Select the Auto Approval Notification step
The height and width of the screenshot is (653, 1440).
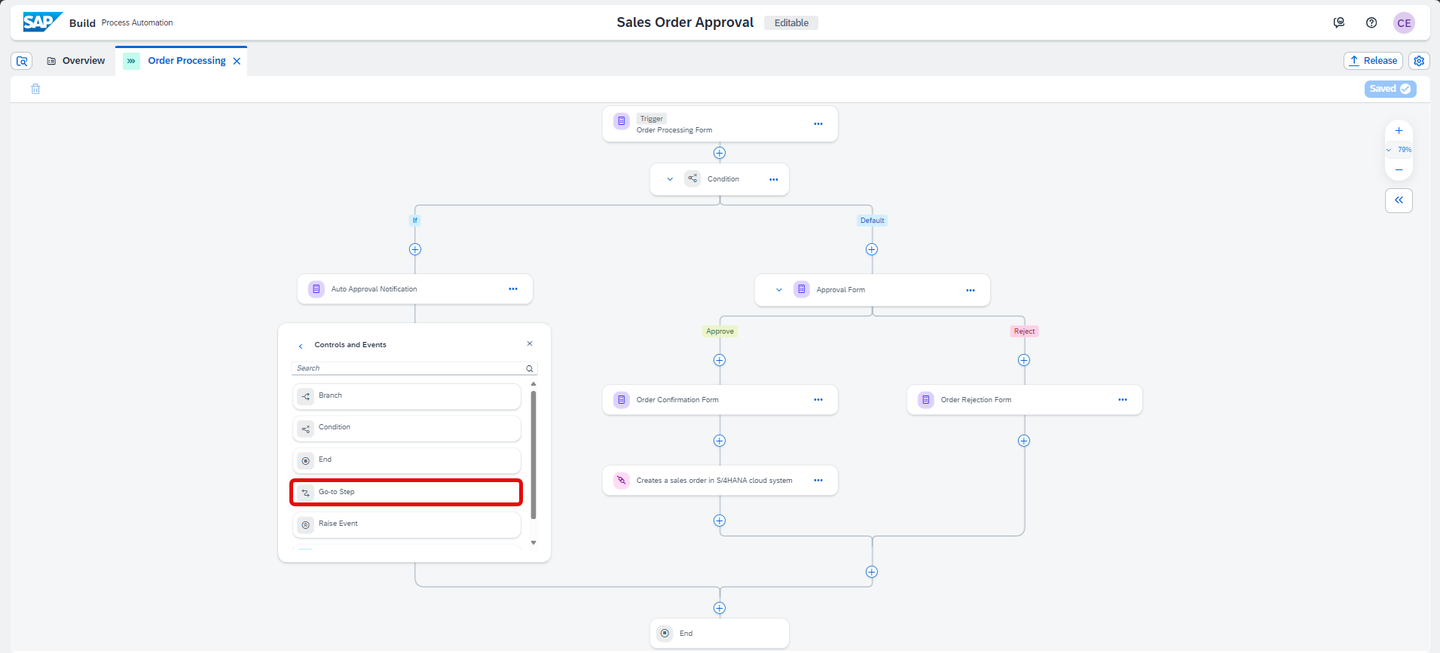[x=415, y=289]
